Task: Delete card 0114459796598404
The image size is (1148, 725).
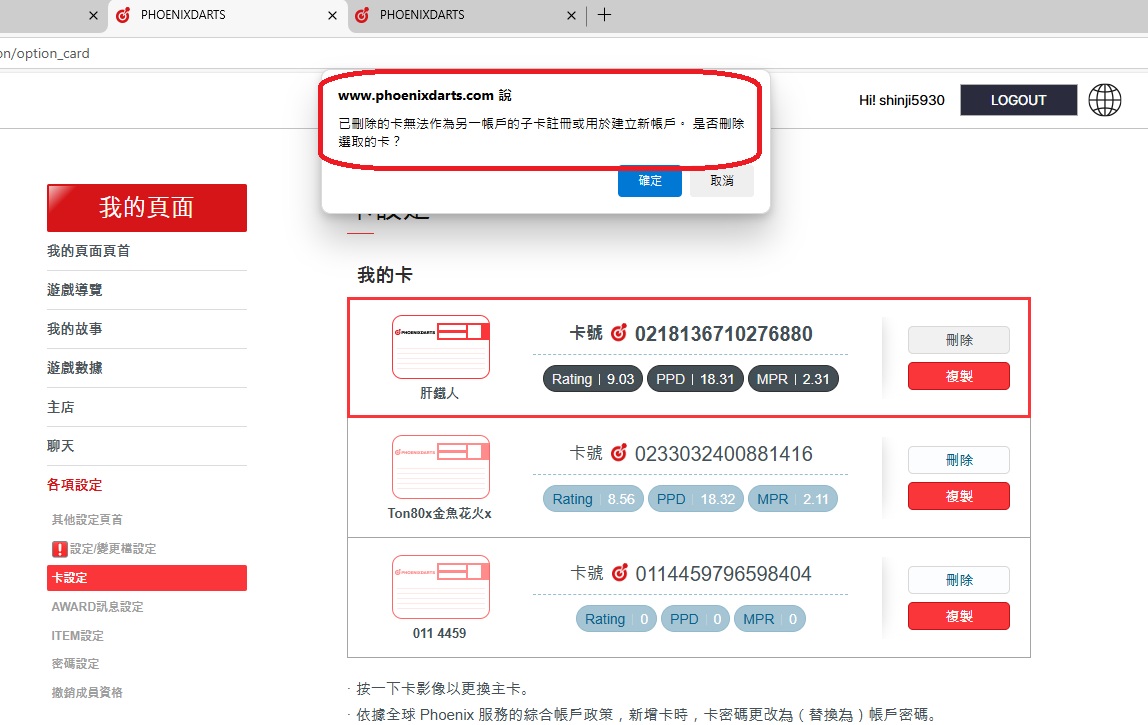Action: point(958,580)
